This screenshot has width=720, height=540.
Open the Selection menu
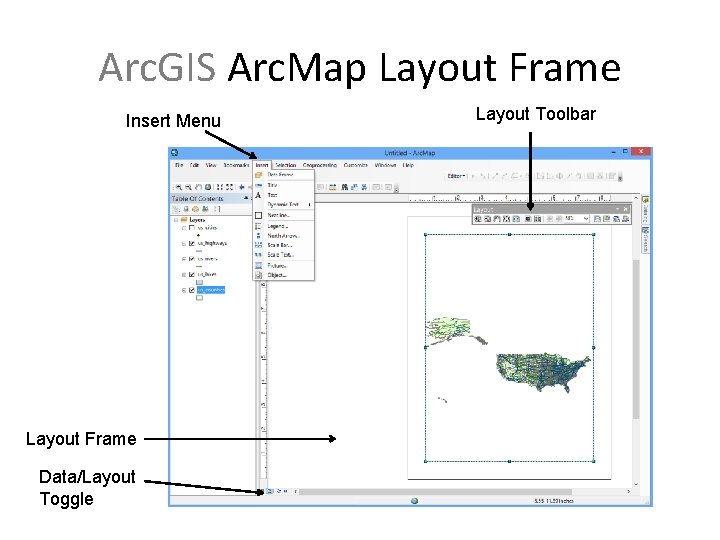pyautogui.click(x=286, y=165)
